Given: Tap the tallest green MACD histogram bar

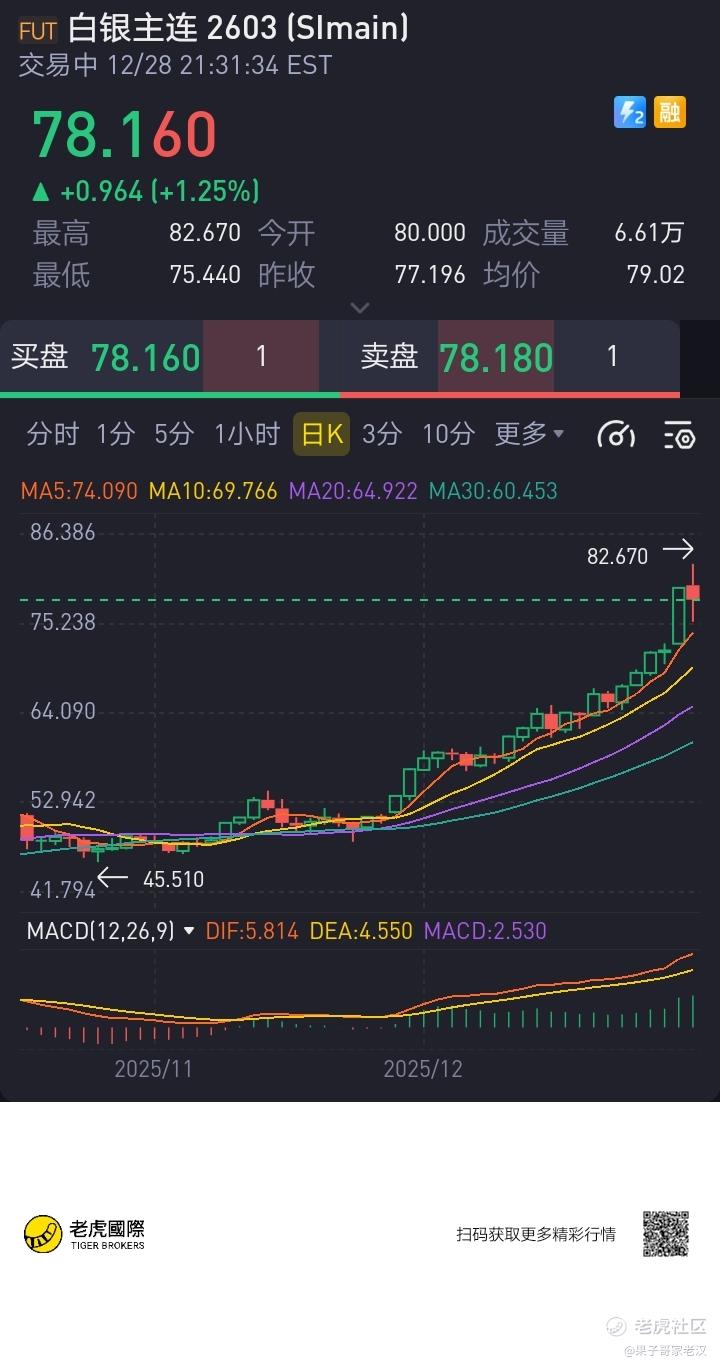Looking at the screenshot, I should 692,1012.
